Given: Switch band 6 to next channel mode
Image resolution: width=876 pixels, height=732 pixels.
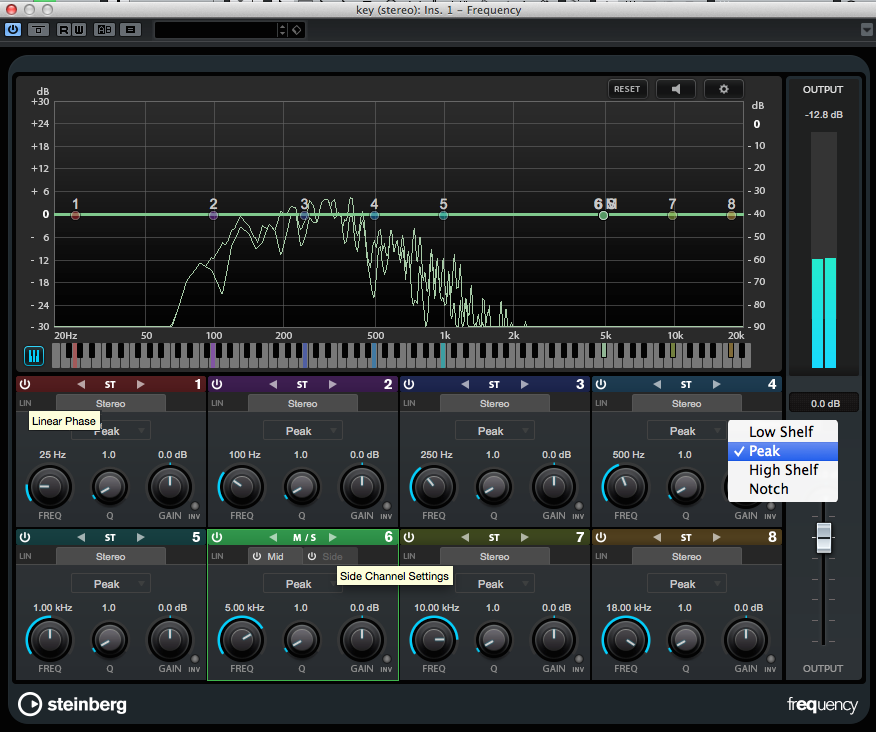Looking at the screenshot, I should 333,538.
